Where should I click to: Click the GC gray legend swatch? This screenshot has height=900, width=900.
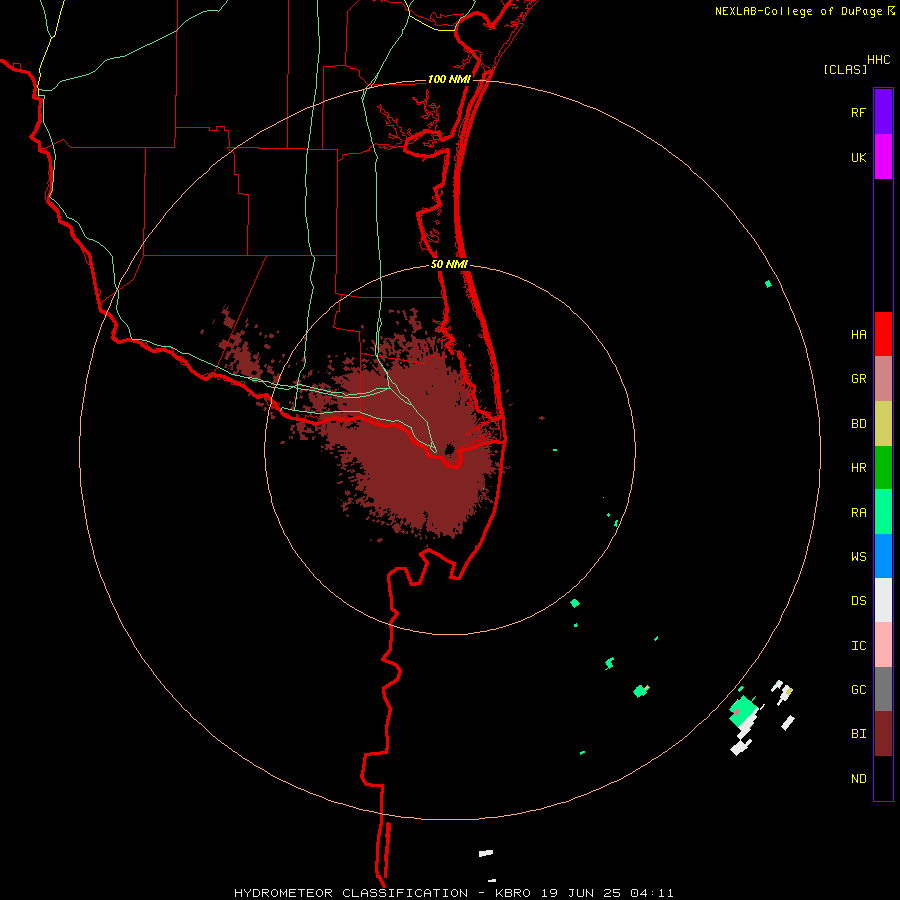883,689
